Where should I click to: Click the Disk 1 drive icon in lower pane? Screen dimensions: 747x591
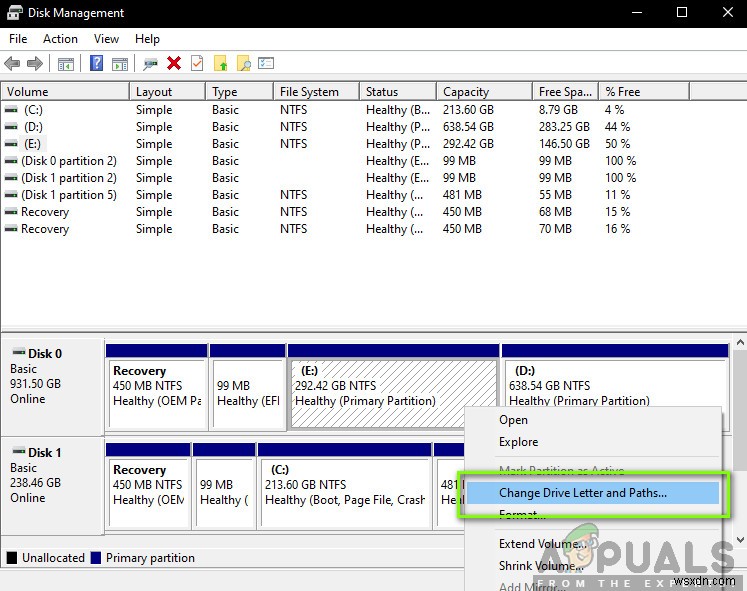[19, 451]
